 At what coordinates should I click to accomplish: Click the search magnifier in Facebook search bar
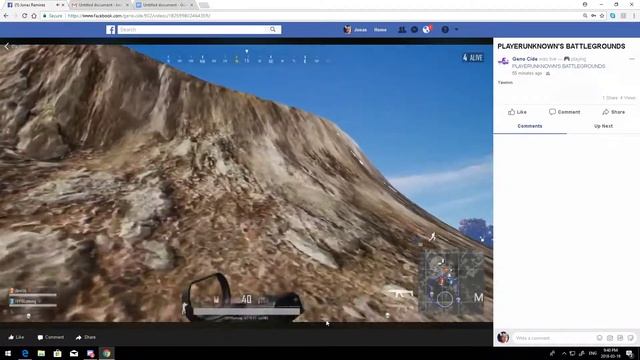273,29
